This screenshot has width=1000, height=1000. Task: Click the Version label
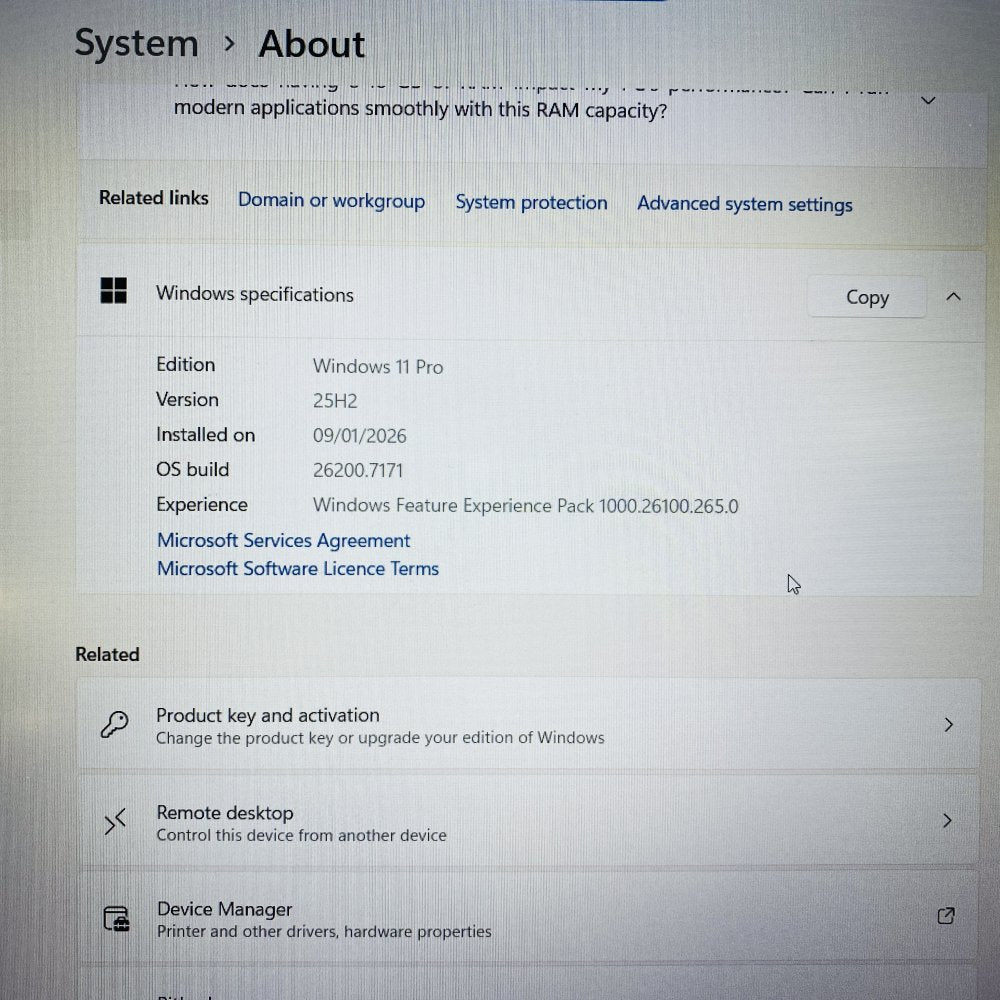pos(188,399)
